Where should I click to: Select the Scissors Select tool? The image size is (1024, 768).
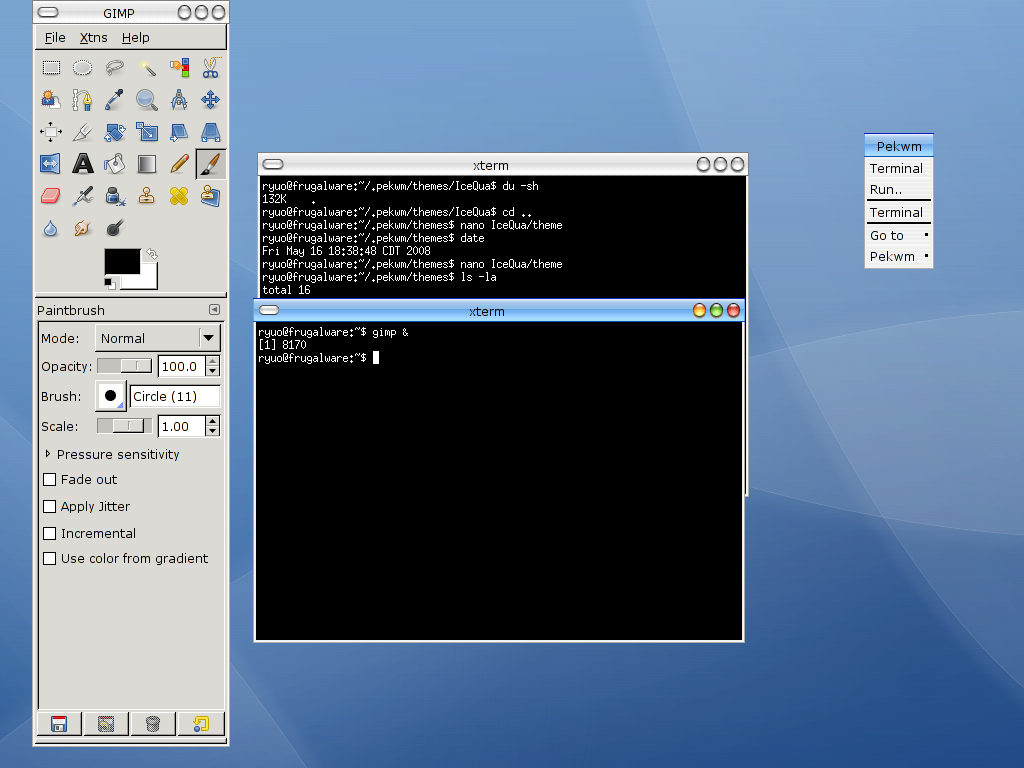tap(210, 67)
